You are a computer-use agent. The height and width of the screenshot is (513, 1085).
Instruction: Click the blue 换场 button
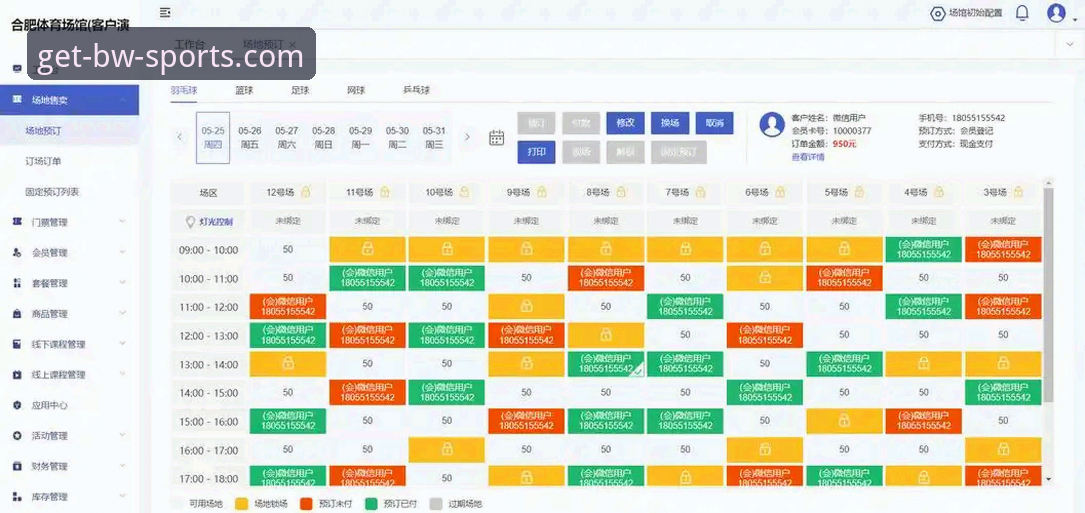(x=669, y=123)
